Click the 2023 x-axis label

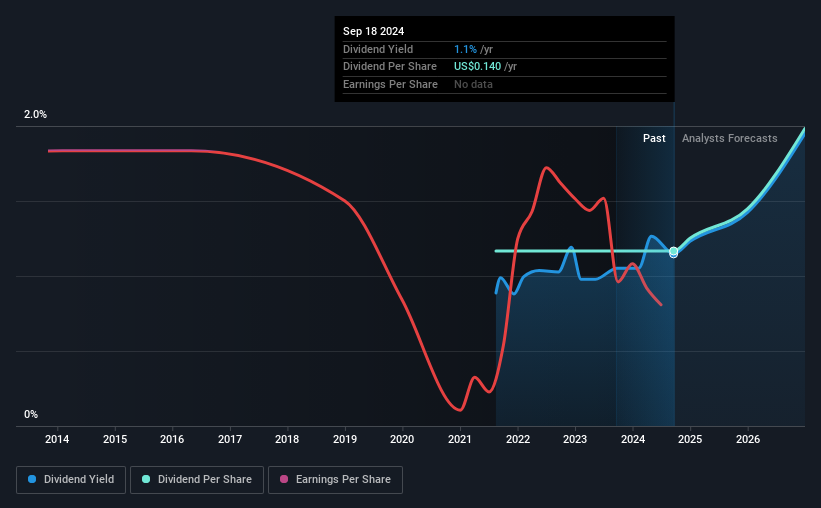pyautogui.click(x=575, y=439)
